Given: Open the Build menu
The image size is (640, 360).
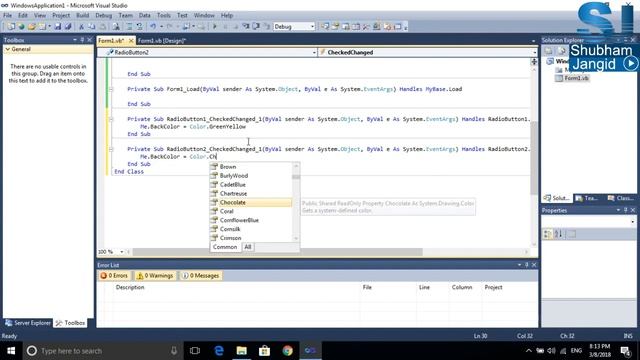Looking at the screenshot, I should (x=82, y=16).
